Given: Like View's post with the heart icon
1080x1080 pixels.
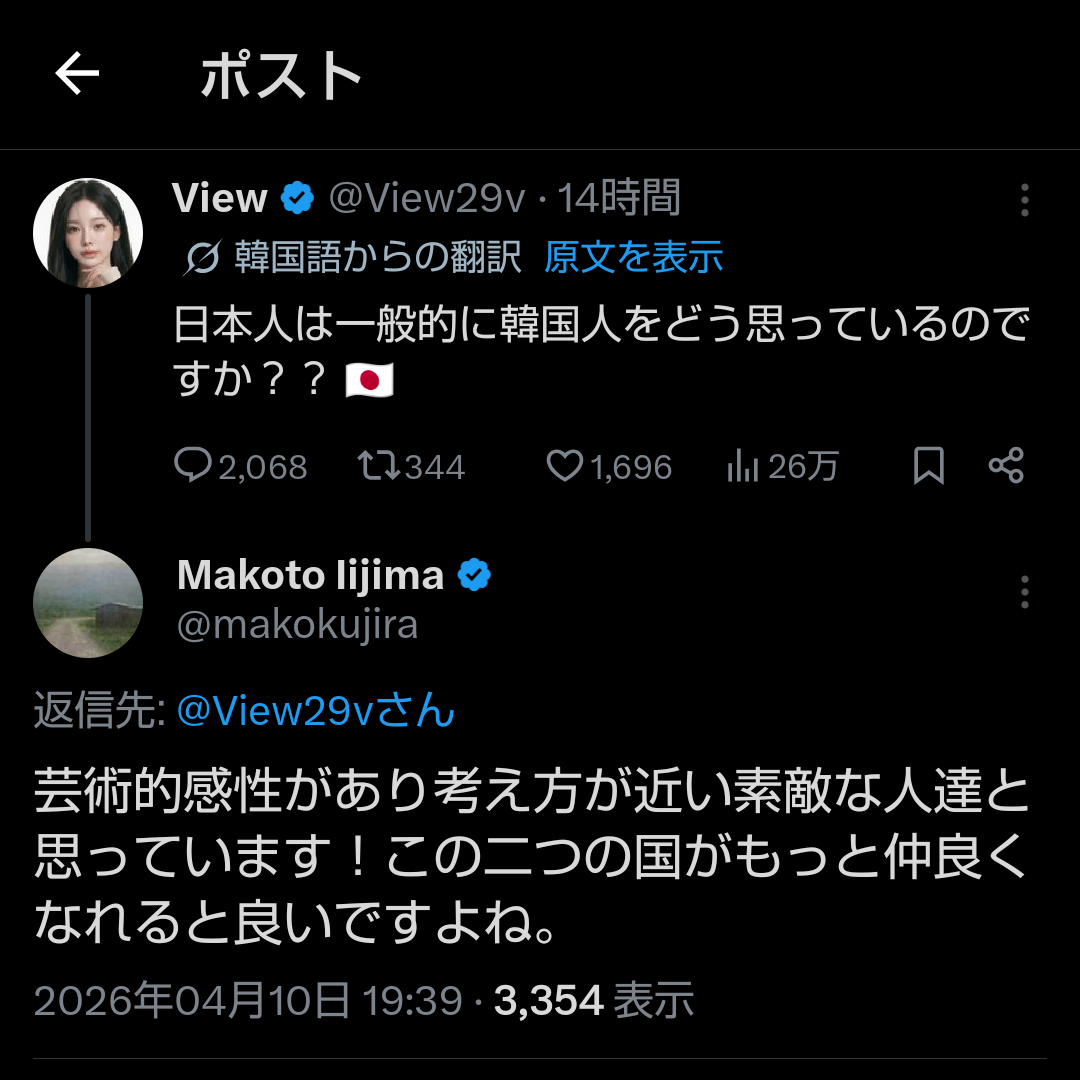Looking at the screenshot, I should (x=565, y=466).
